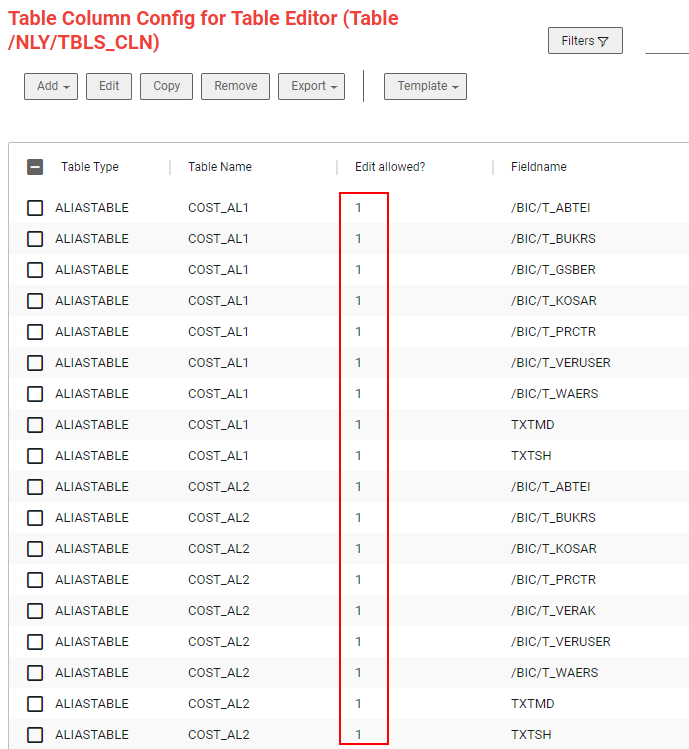Screen dimensions: 689x749
Task: Check the COST_AL2 /BIC/T_VERAK row checkbox
Action: [x=35, y=611]
